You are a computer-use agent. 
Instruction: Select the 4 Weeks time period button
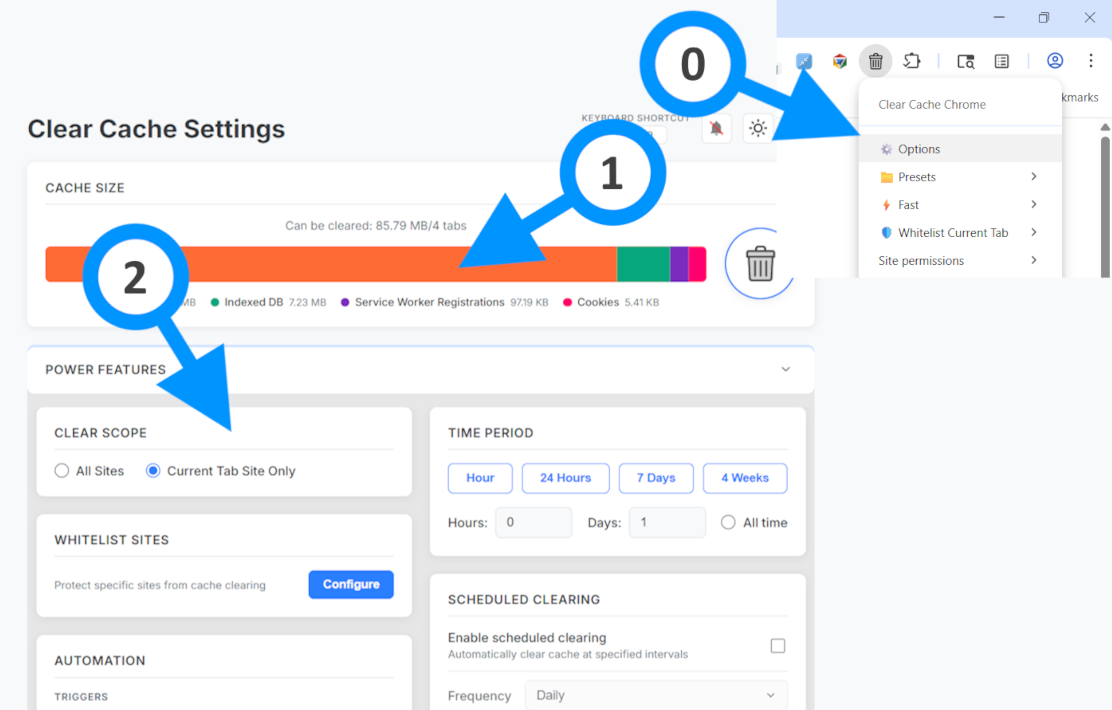(x=745, y=478)
